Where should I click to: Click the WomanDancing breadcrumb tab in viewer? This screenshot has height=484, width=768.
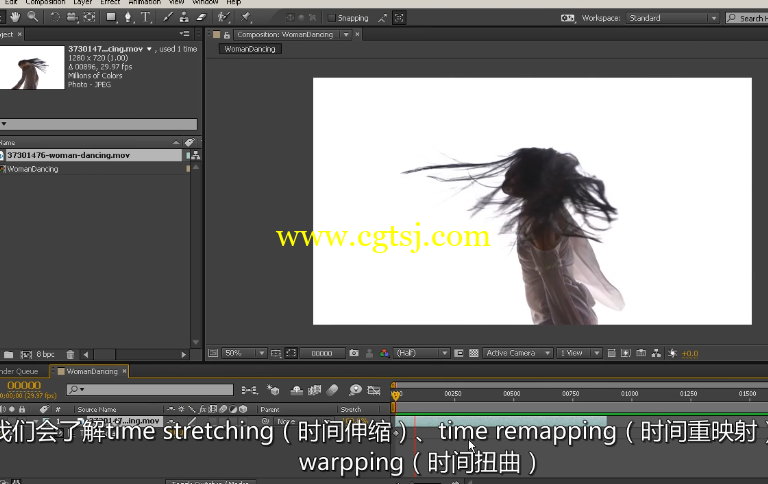tap(250, 49)
